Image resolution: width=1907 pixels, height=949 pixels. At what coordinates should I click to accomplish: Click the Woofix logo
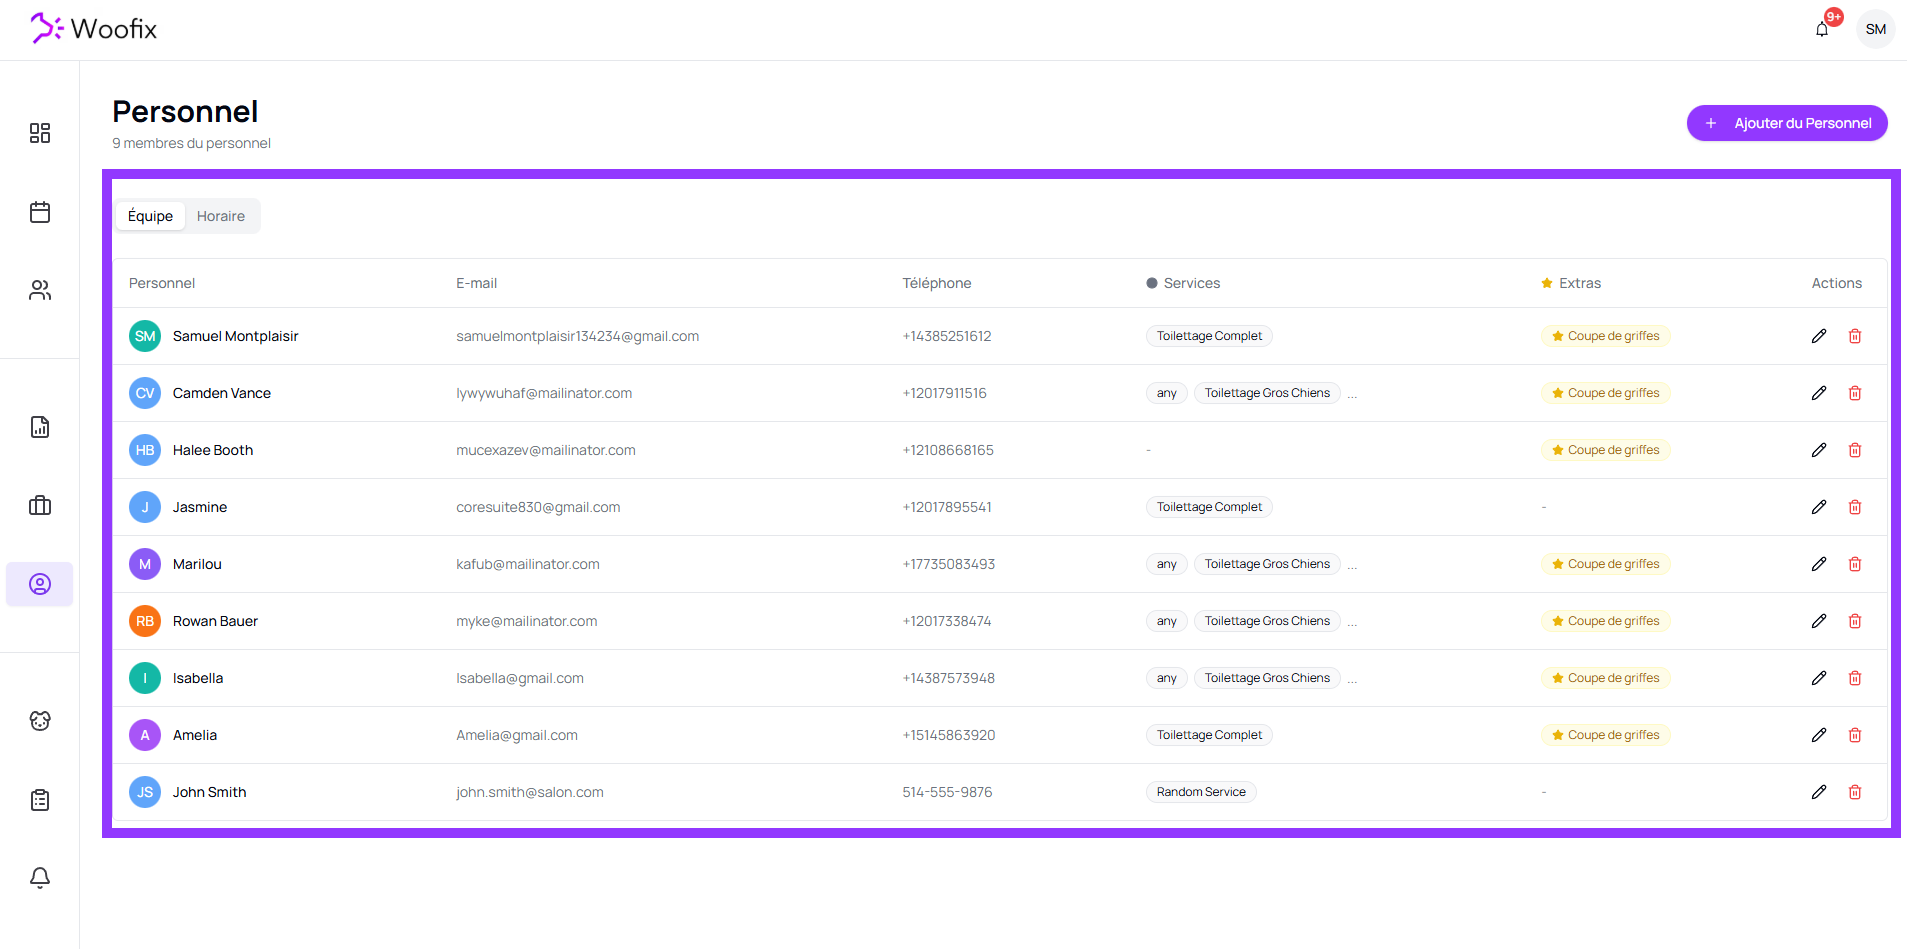tap(94, 29)
